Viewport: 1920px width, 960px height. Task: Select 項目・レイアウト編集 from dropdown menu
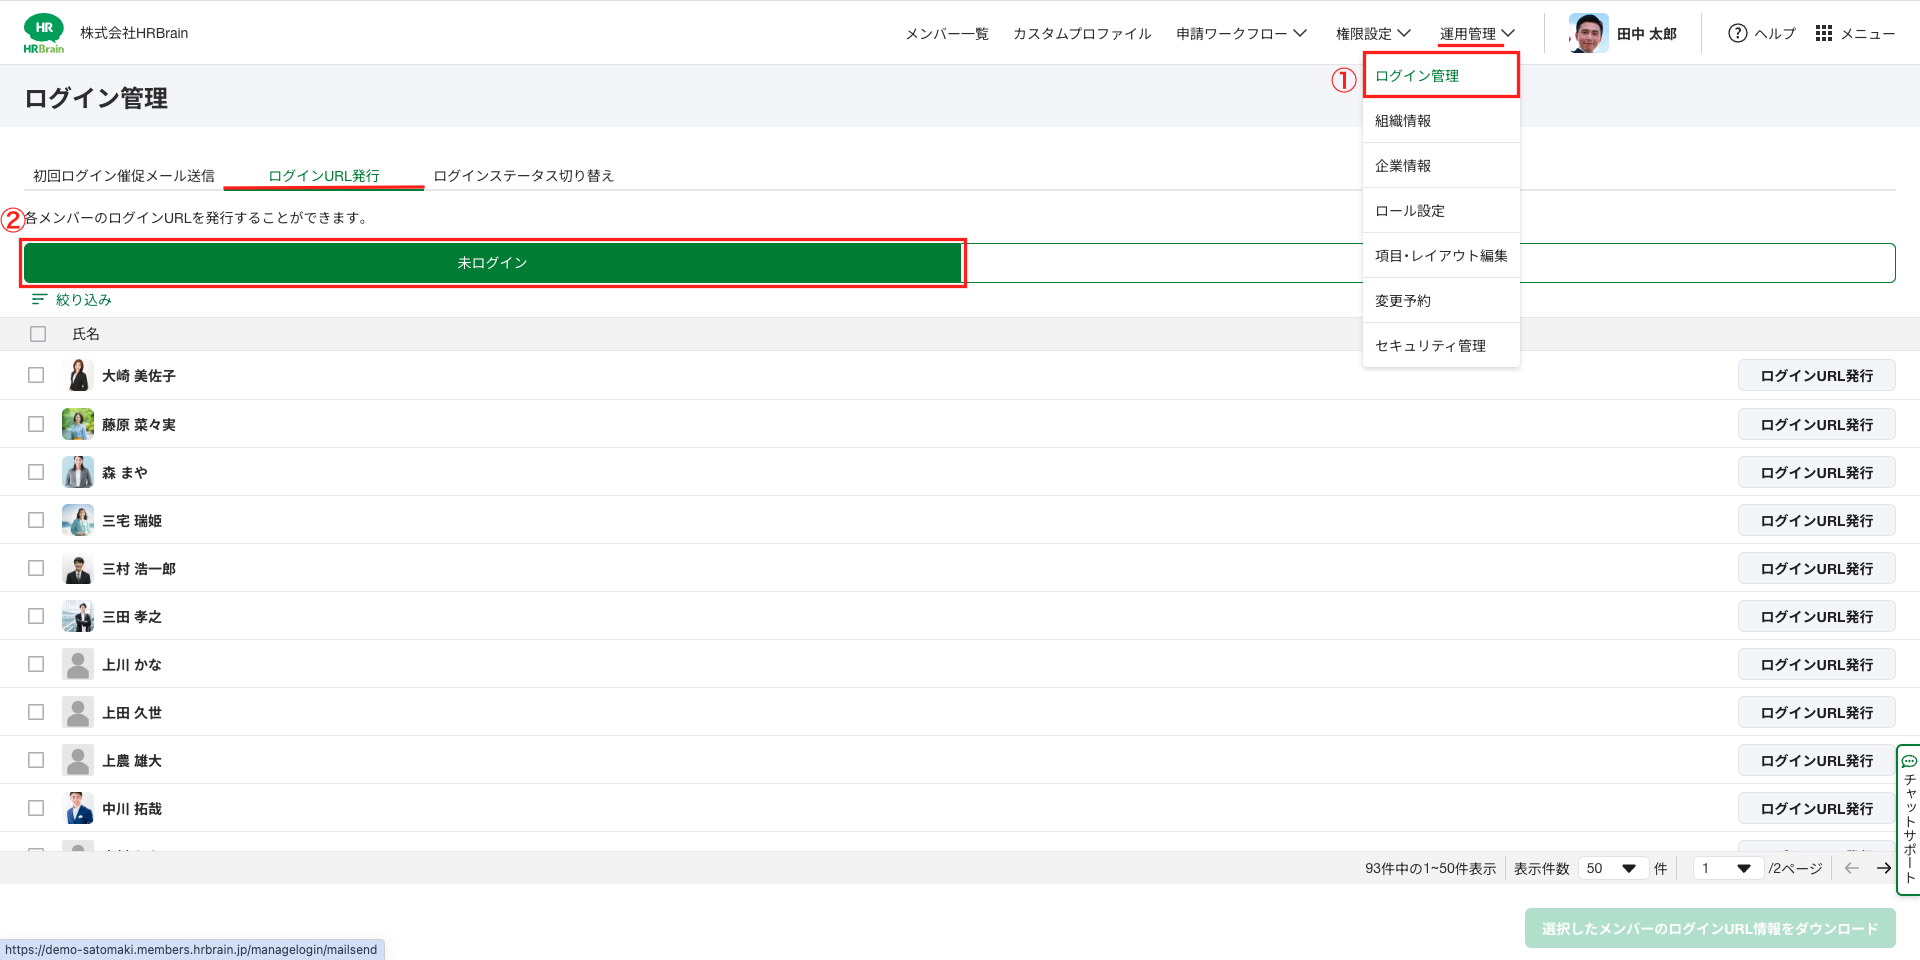(x=1441, y=255)
